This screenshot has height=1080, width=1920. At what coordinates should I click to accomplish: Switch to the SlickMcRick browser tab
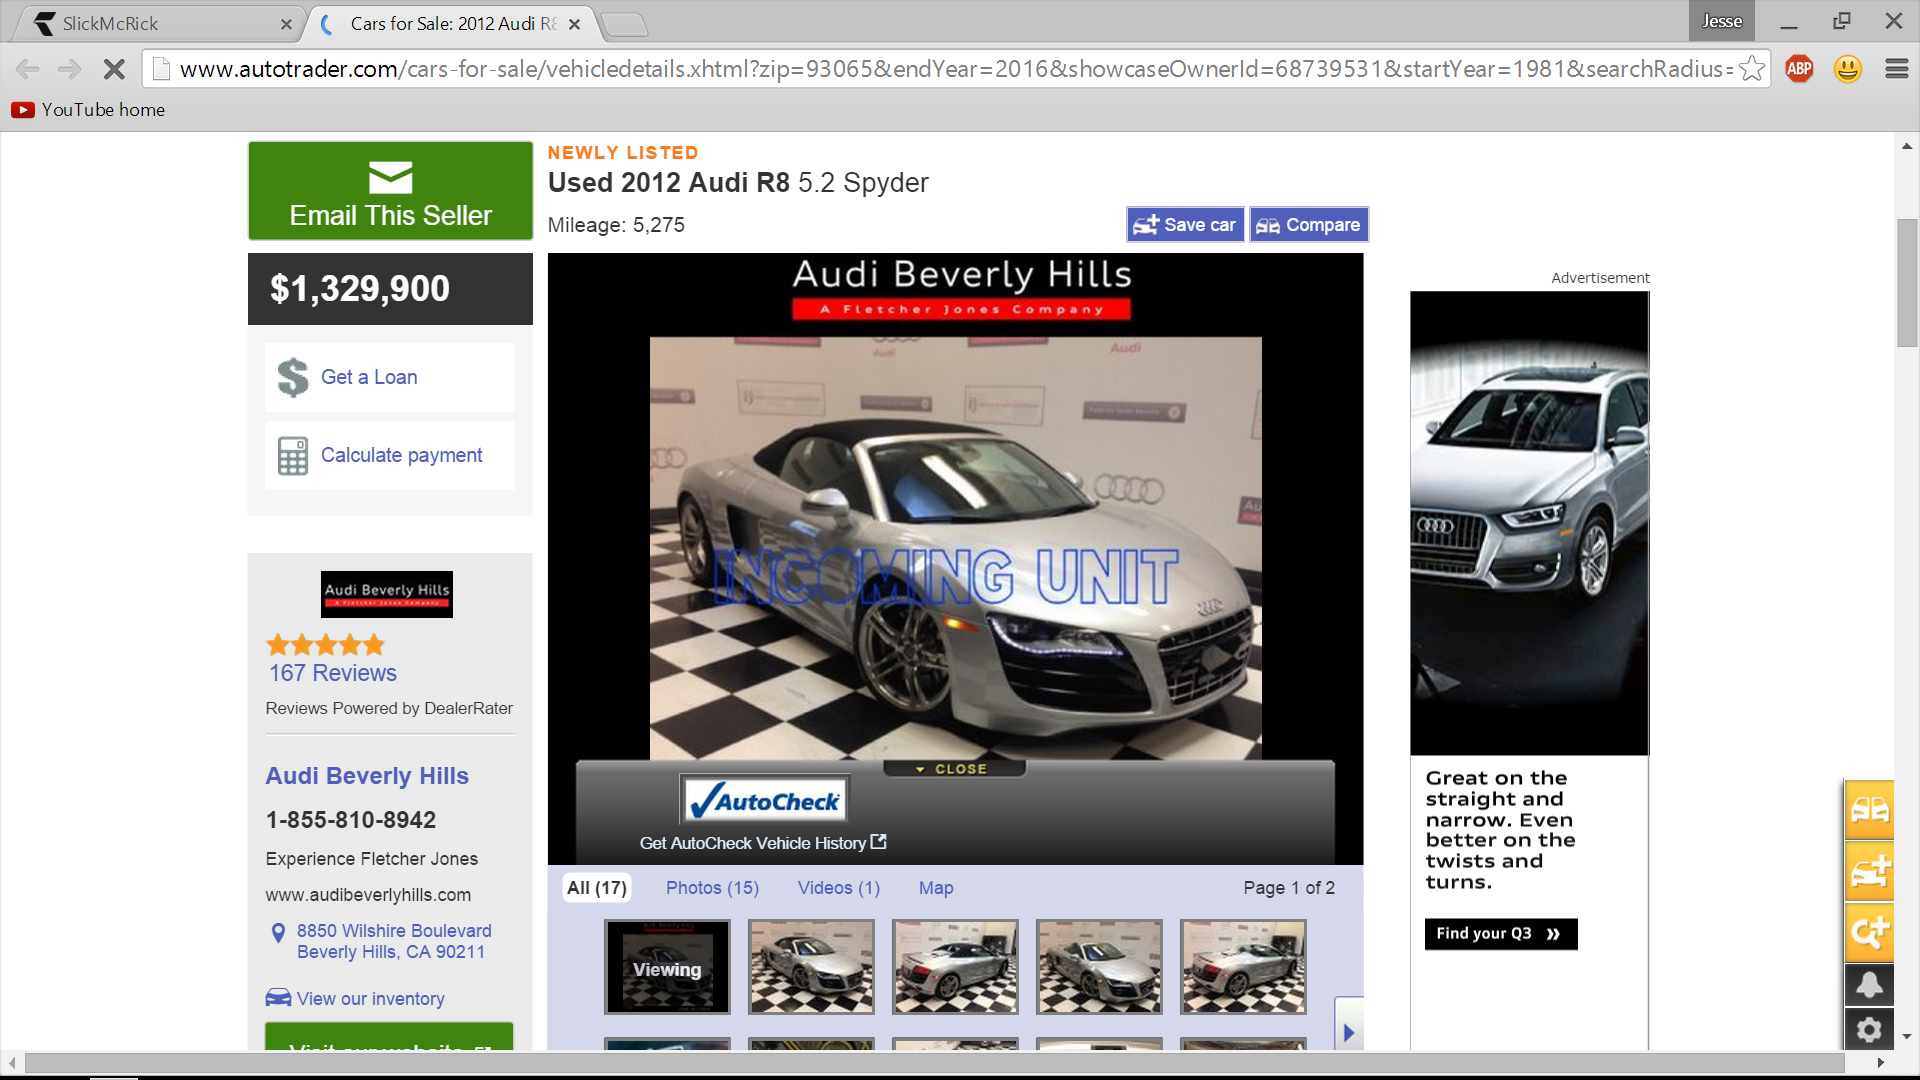click(160, 24)
